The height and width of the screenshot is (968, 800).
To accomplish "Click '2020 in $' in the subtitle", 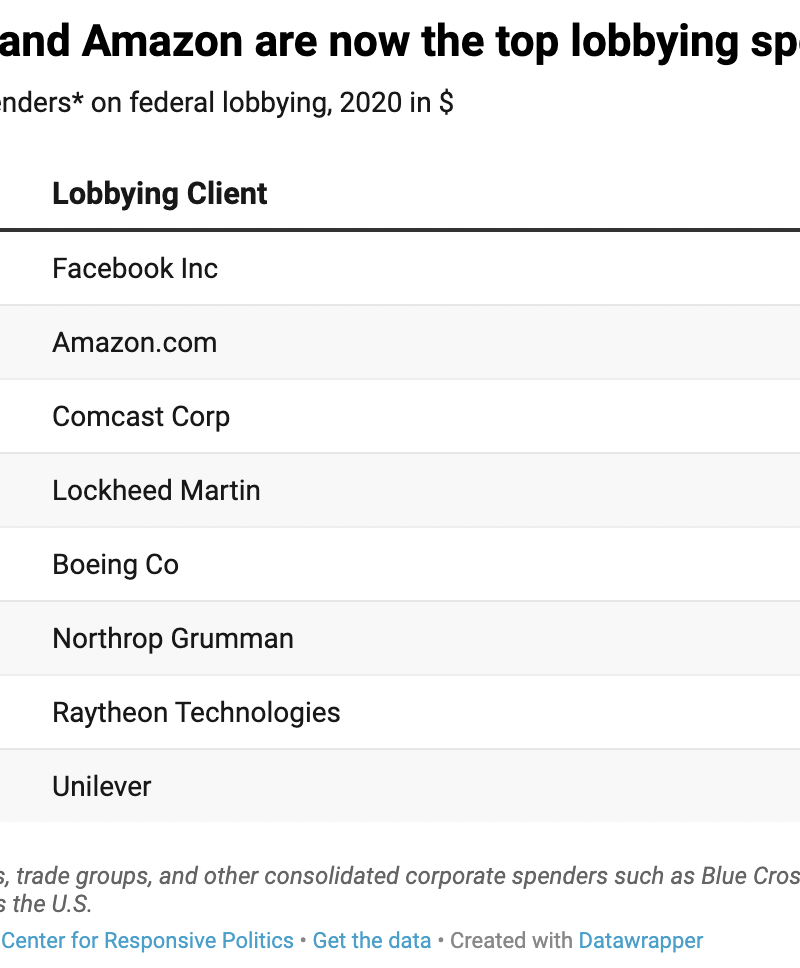I will pyautogui.click(x=396, y=103).
